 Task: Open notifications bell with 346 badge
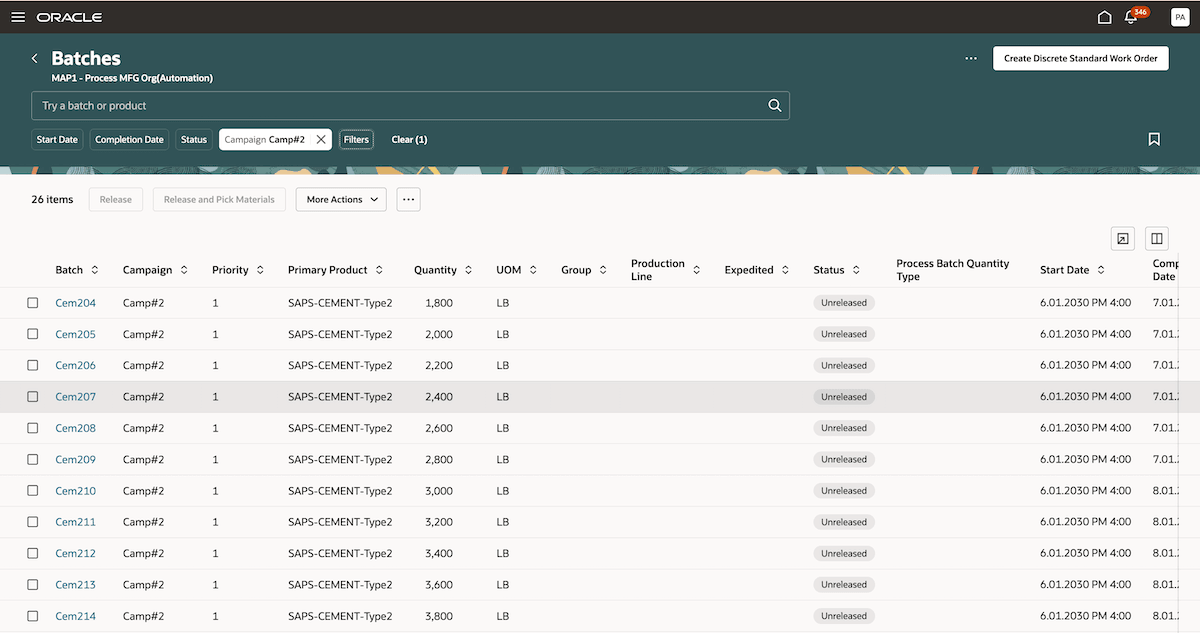click(x=1132, y=17)
